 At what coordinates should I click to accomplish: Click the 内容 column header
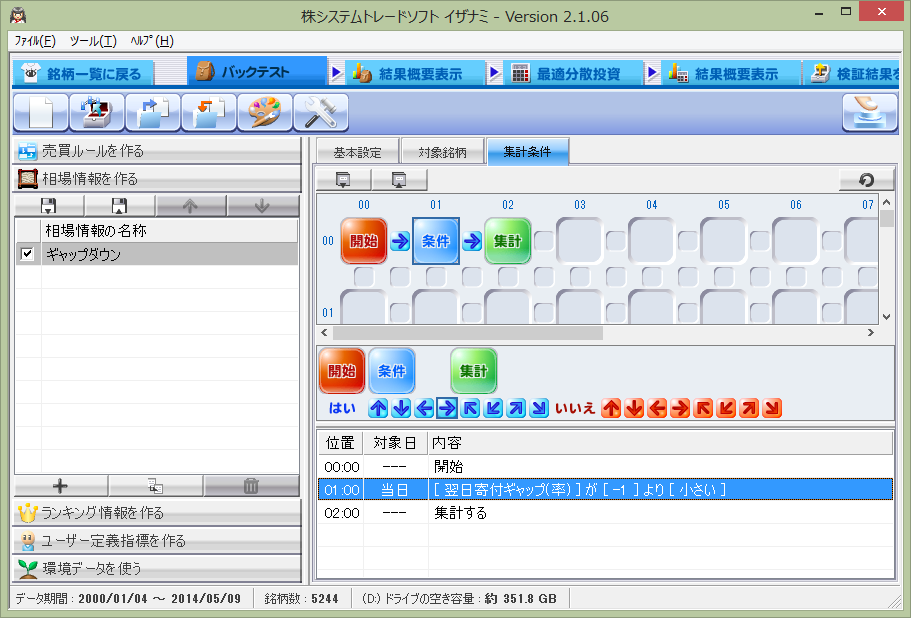pos(660,443)
